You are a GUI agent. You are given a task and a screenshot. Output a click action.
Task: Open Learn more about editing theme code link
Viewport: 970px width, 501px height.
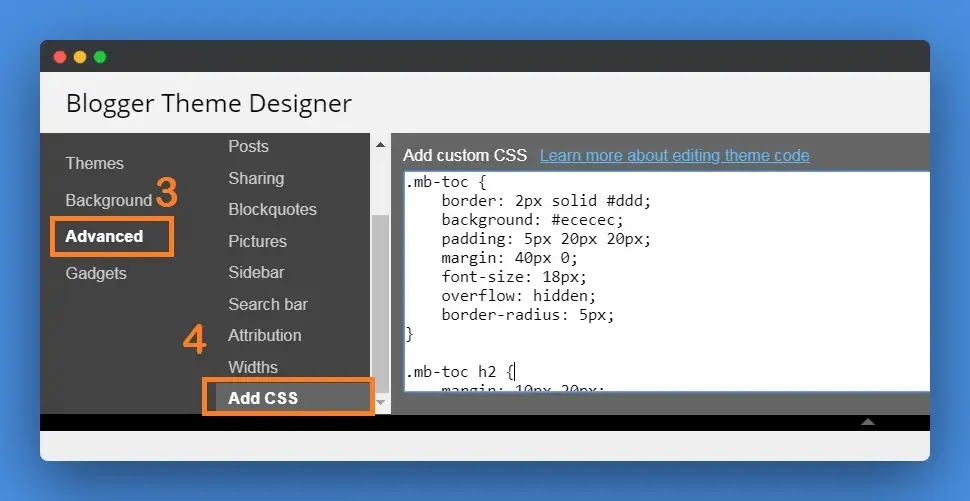coord(674,155)
